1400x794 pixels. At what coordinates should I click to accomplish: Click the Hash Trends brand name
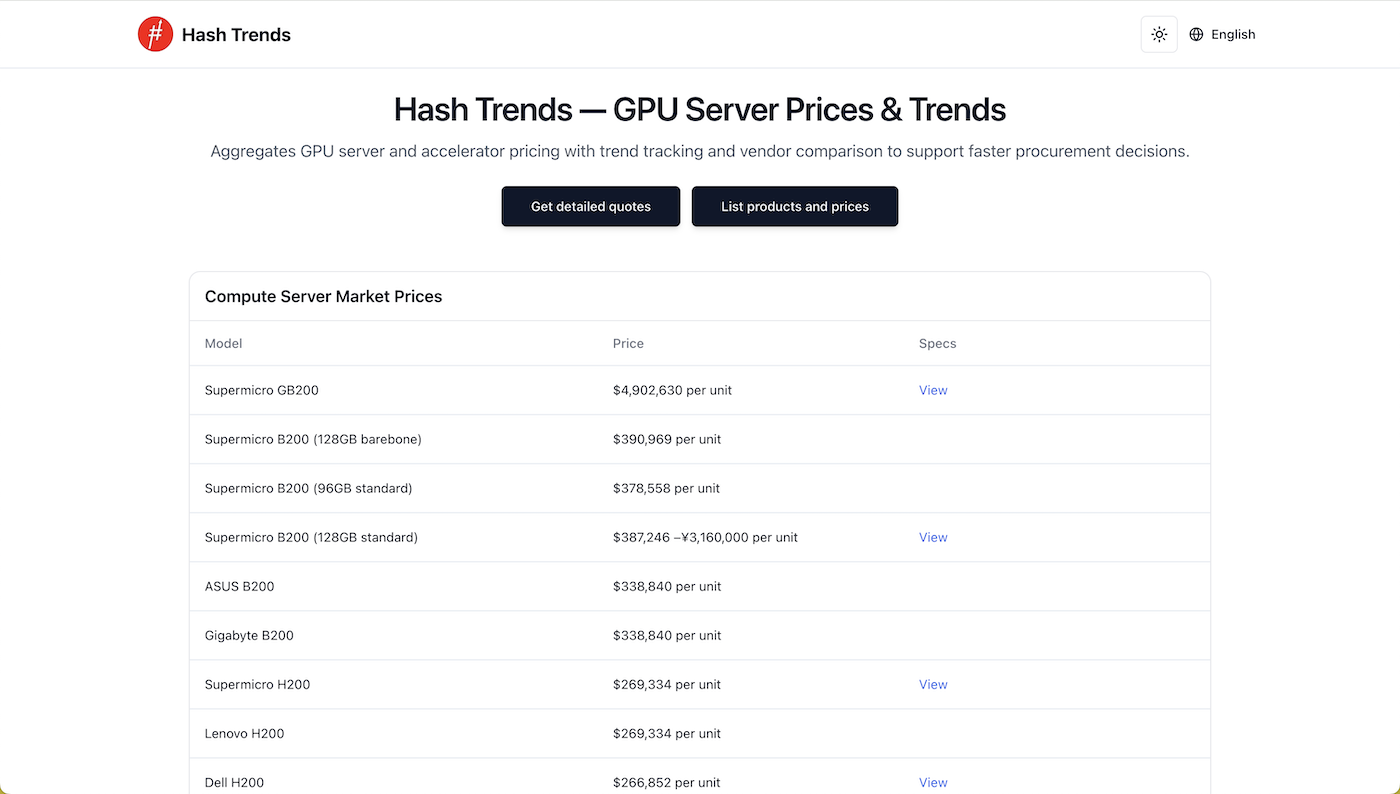[x=236, y=35]
